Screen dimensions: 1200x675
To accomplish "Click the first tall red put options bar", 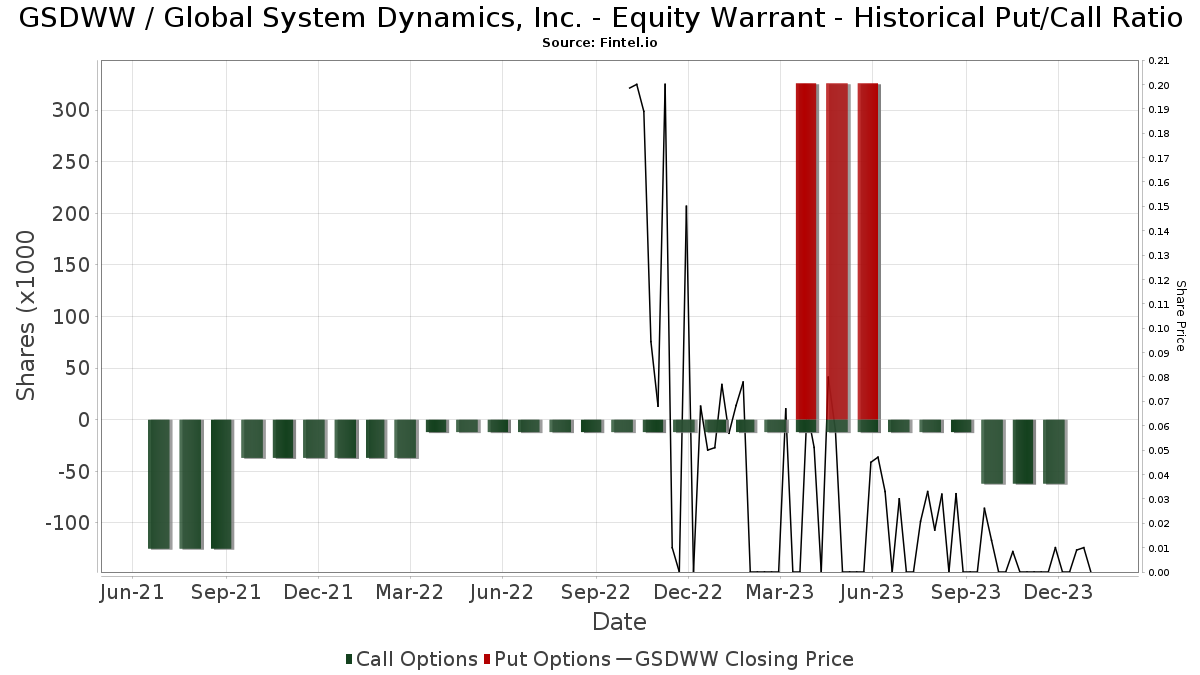I will [807, 252].
